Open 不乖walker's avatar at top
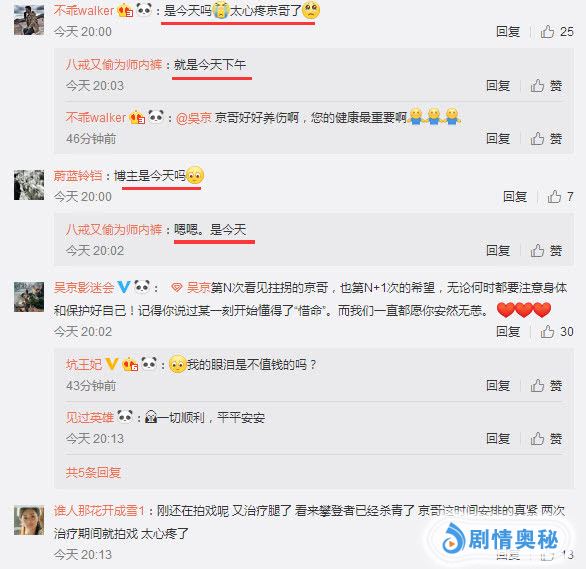The height and width of the screenshot is (569, 586). [29, 20]
